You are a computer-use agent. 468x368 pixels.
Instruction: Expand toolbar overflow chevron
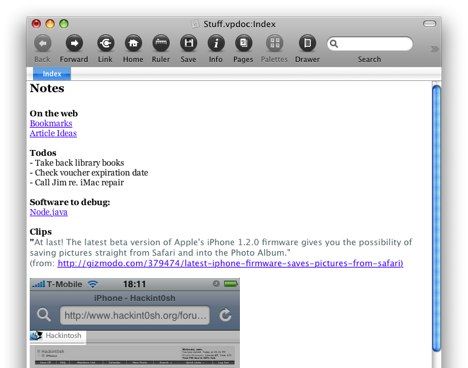(x=434, y=49)
